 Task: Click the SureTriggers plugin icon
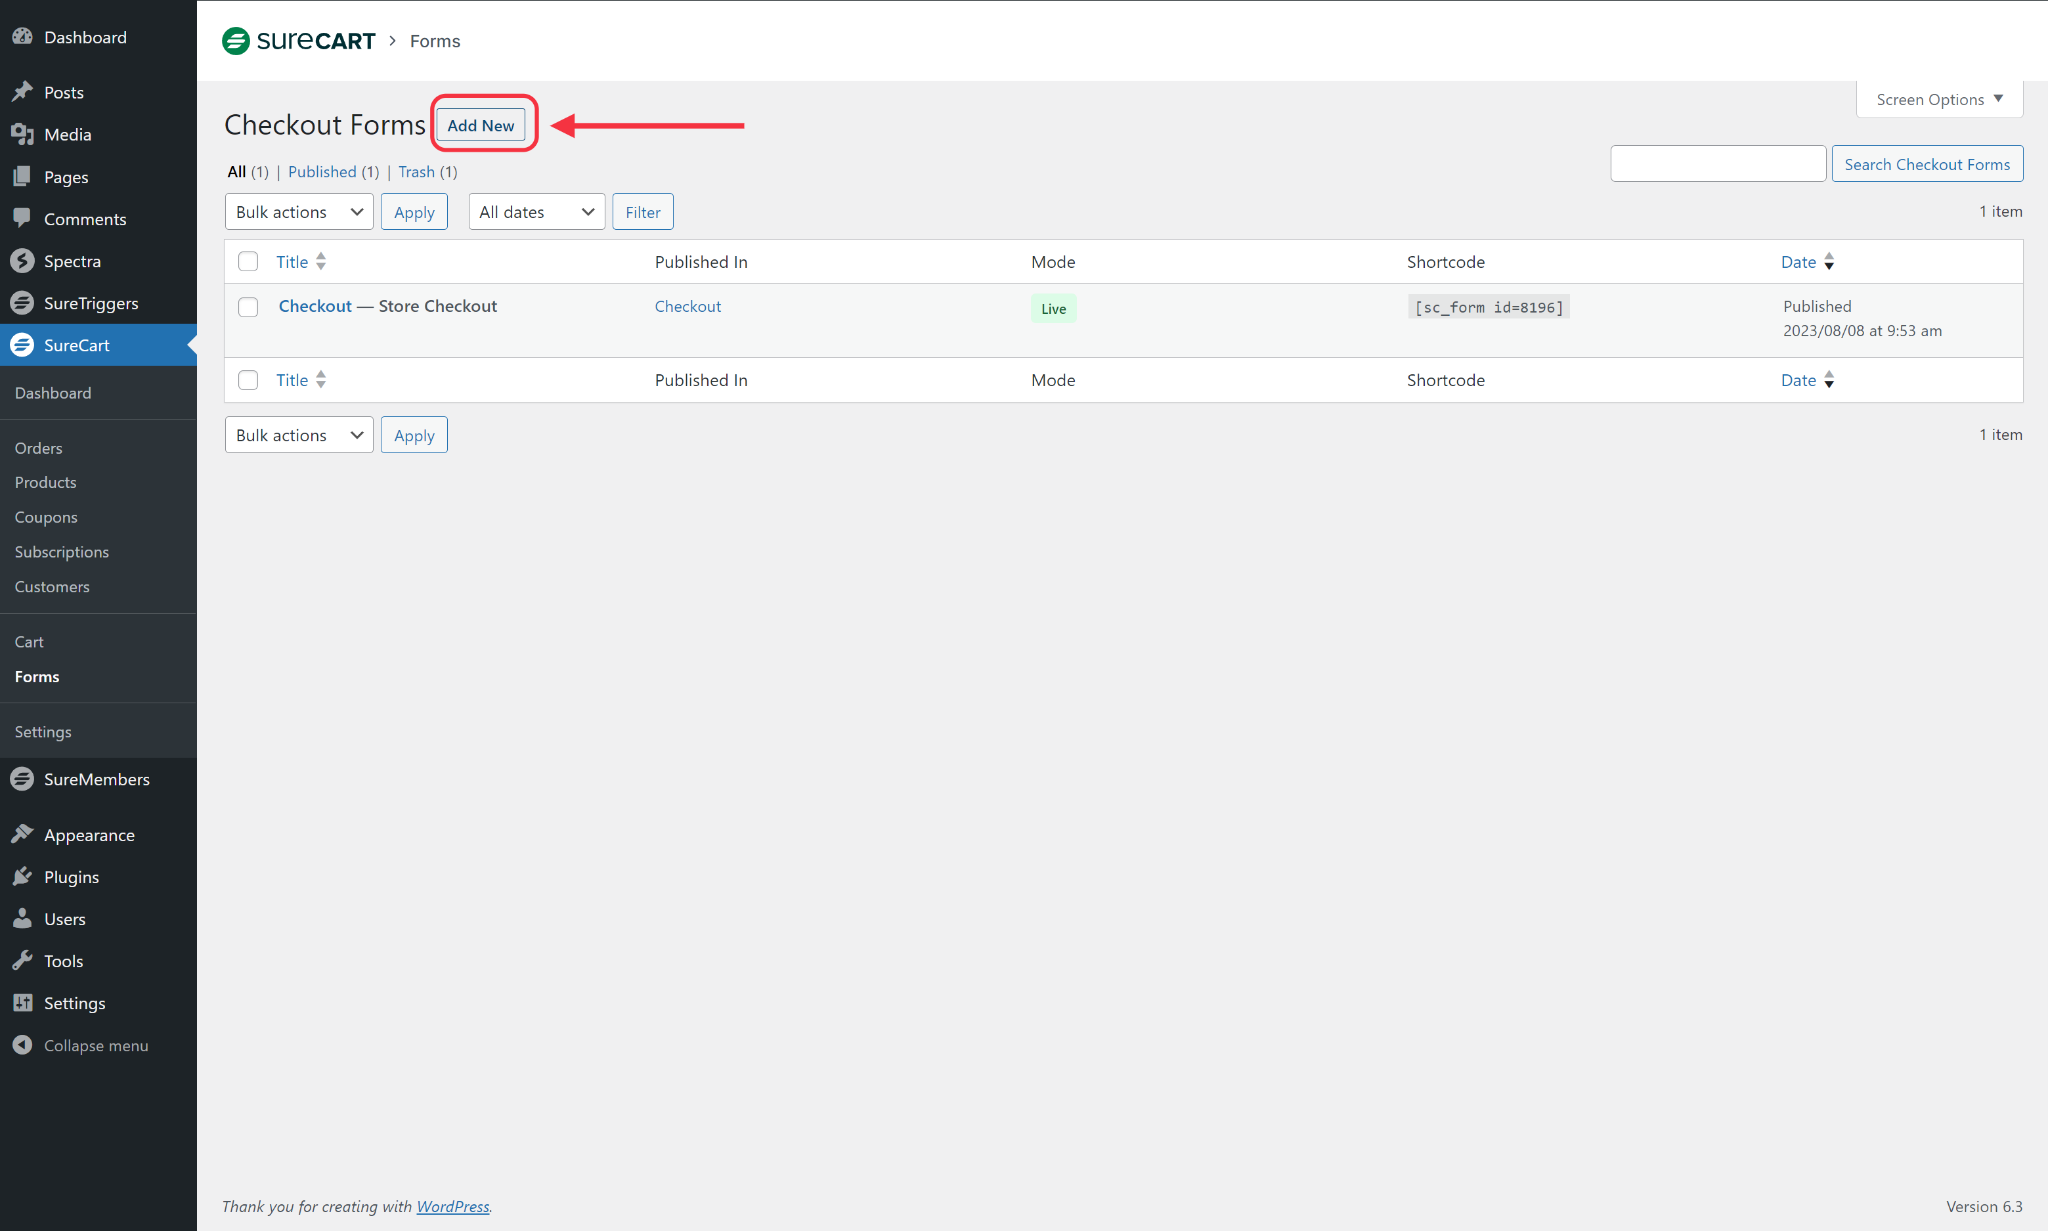pos(22,303)
